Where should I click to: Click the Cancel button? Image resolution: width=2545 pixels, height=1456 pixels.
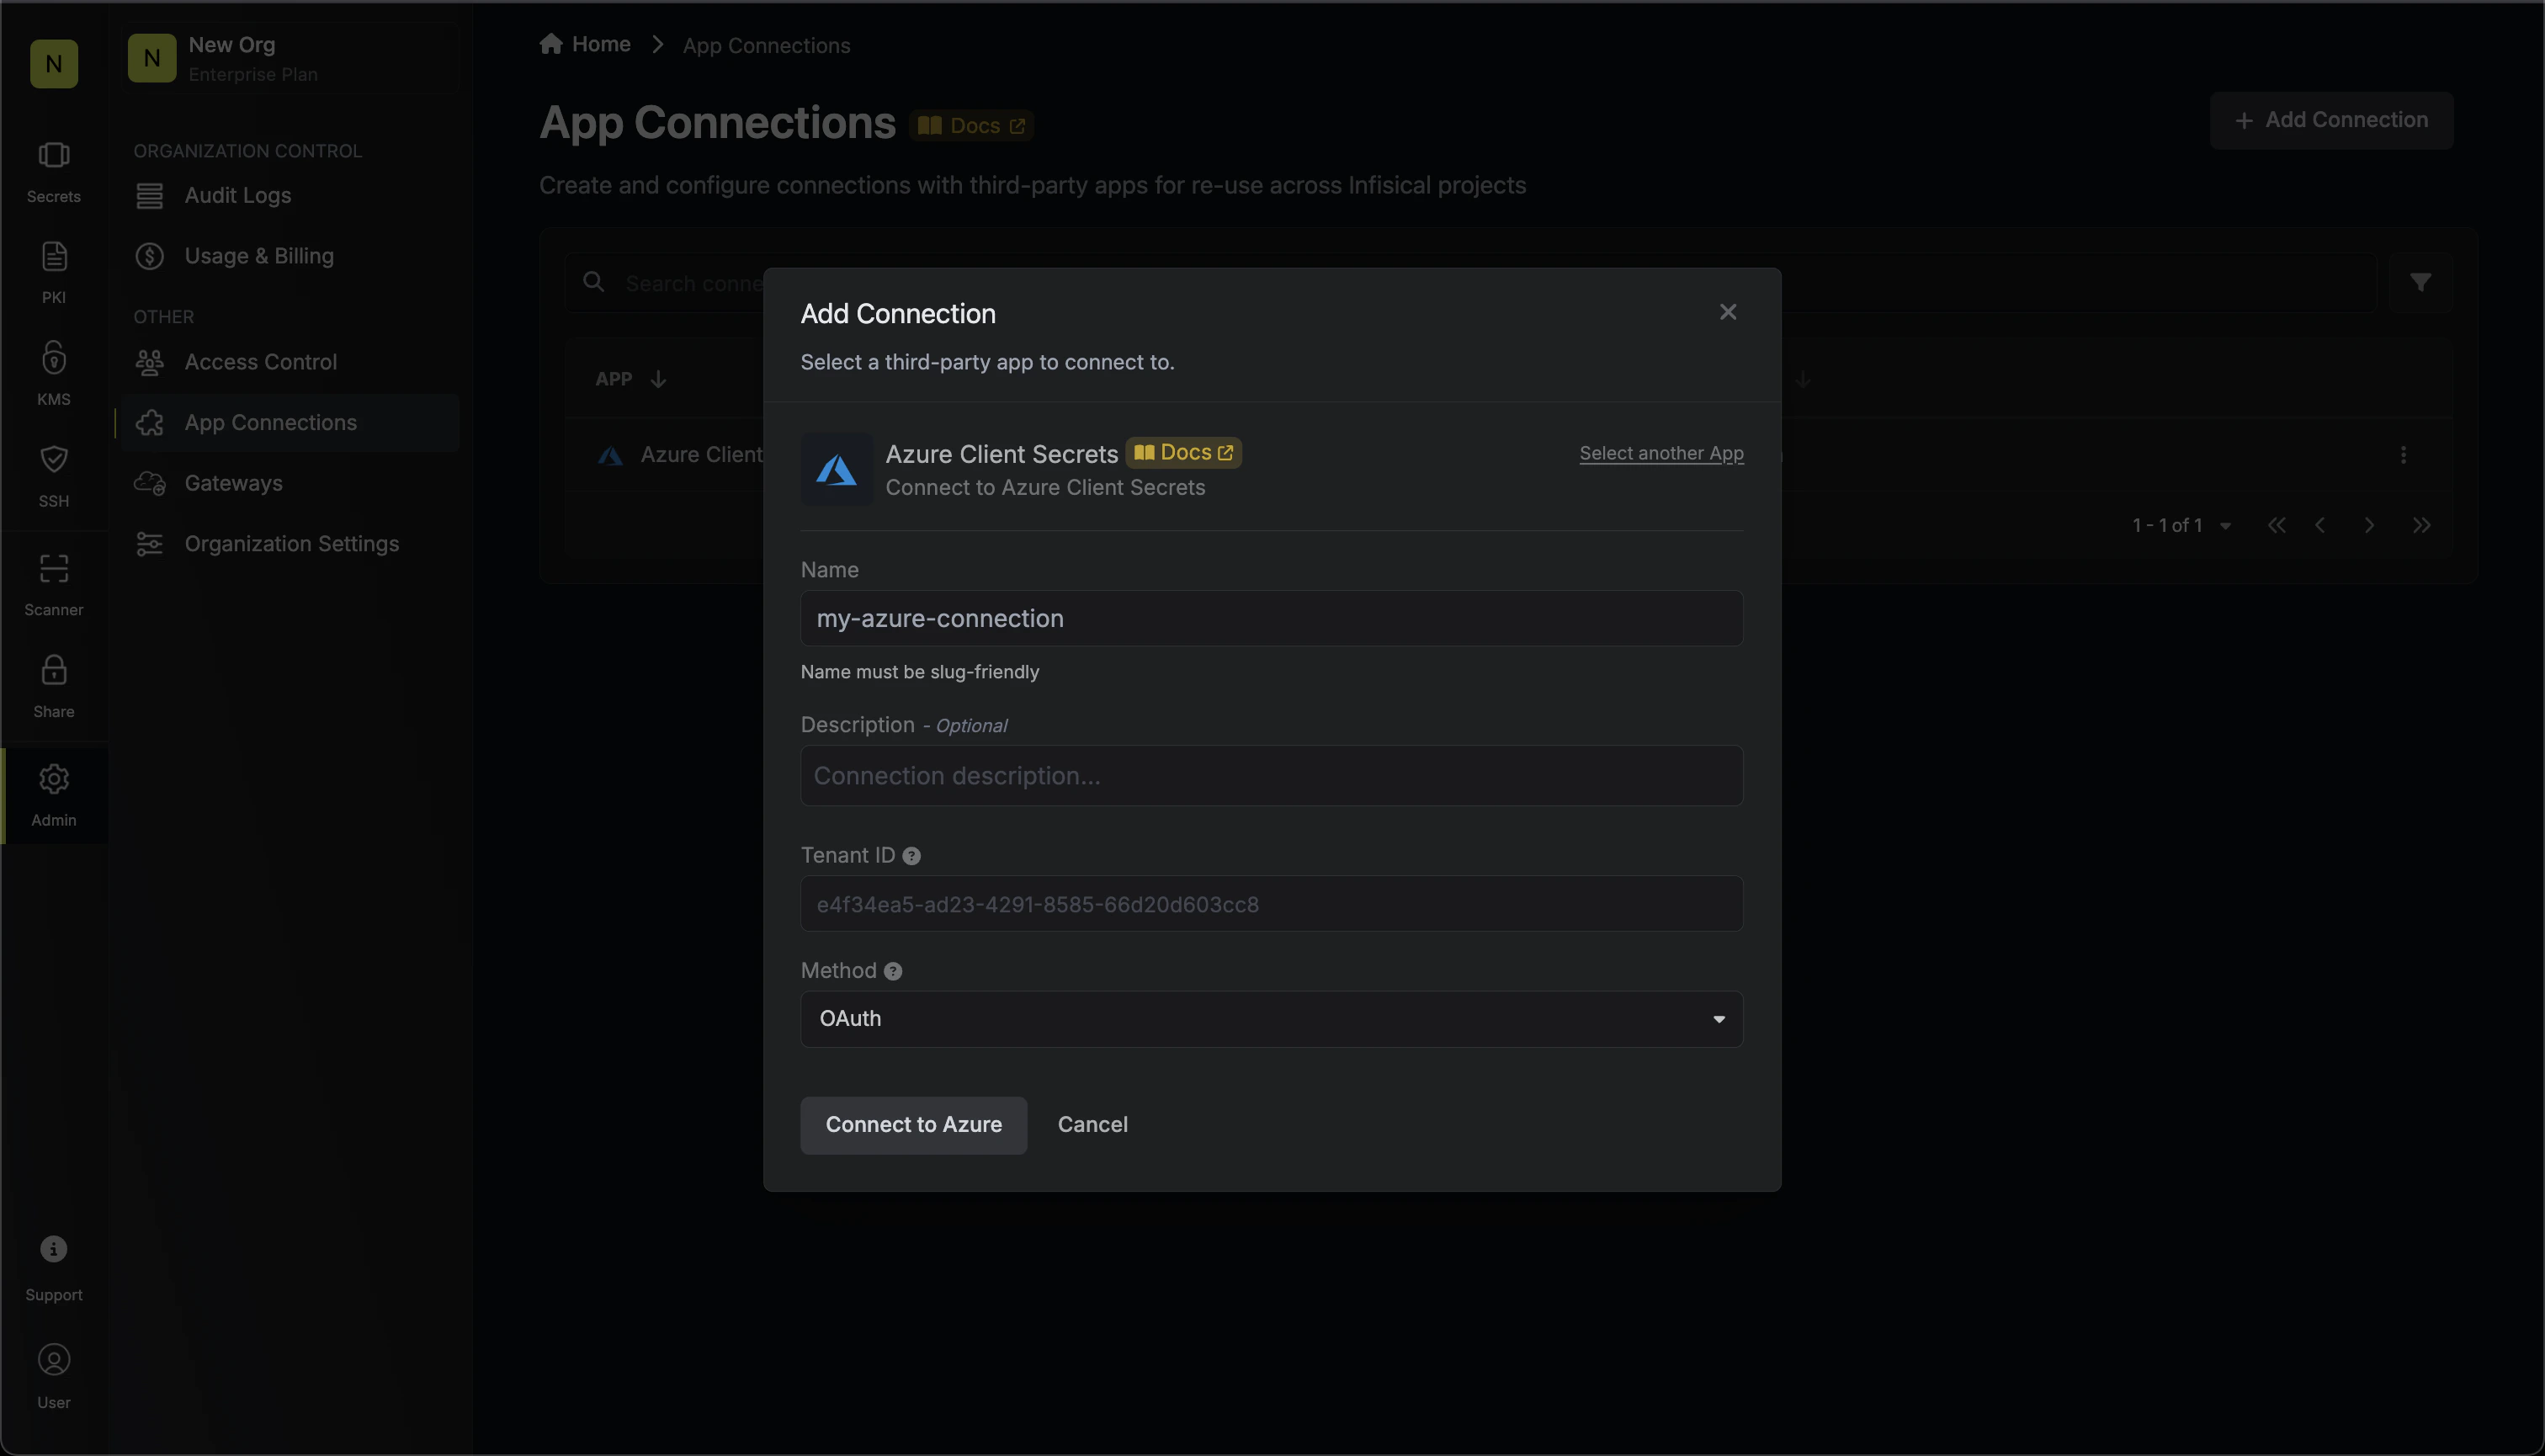click(x=1093, y=1125)
